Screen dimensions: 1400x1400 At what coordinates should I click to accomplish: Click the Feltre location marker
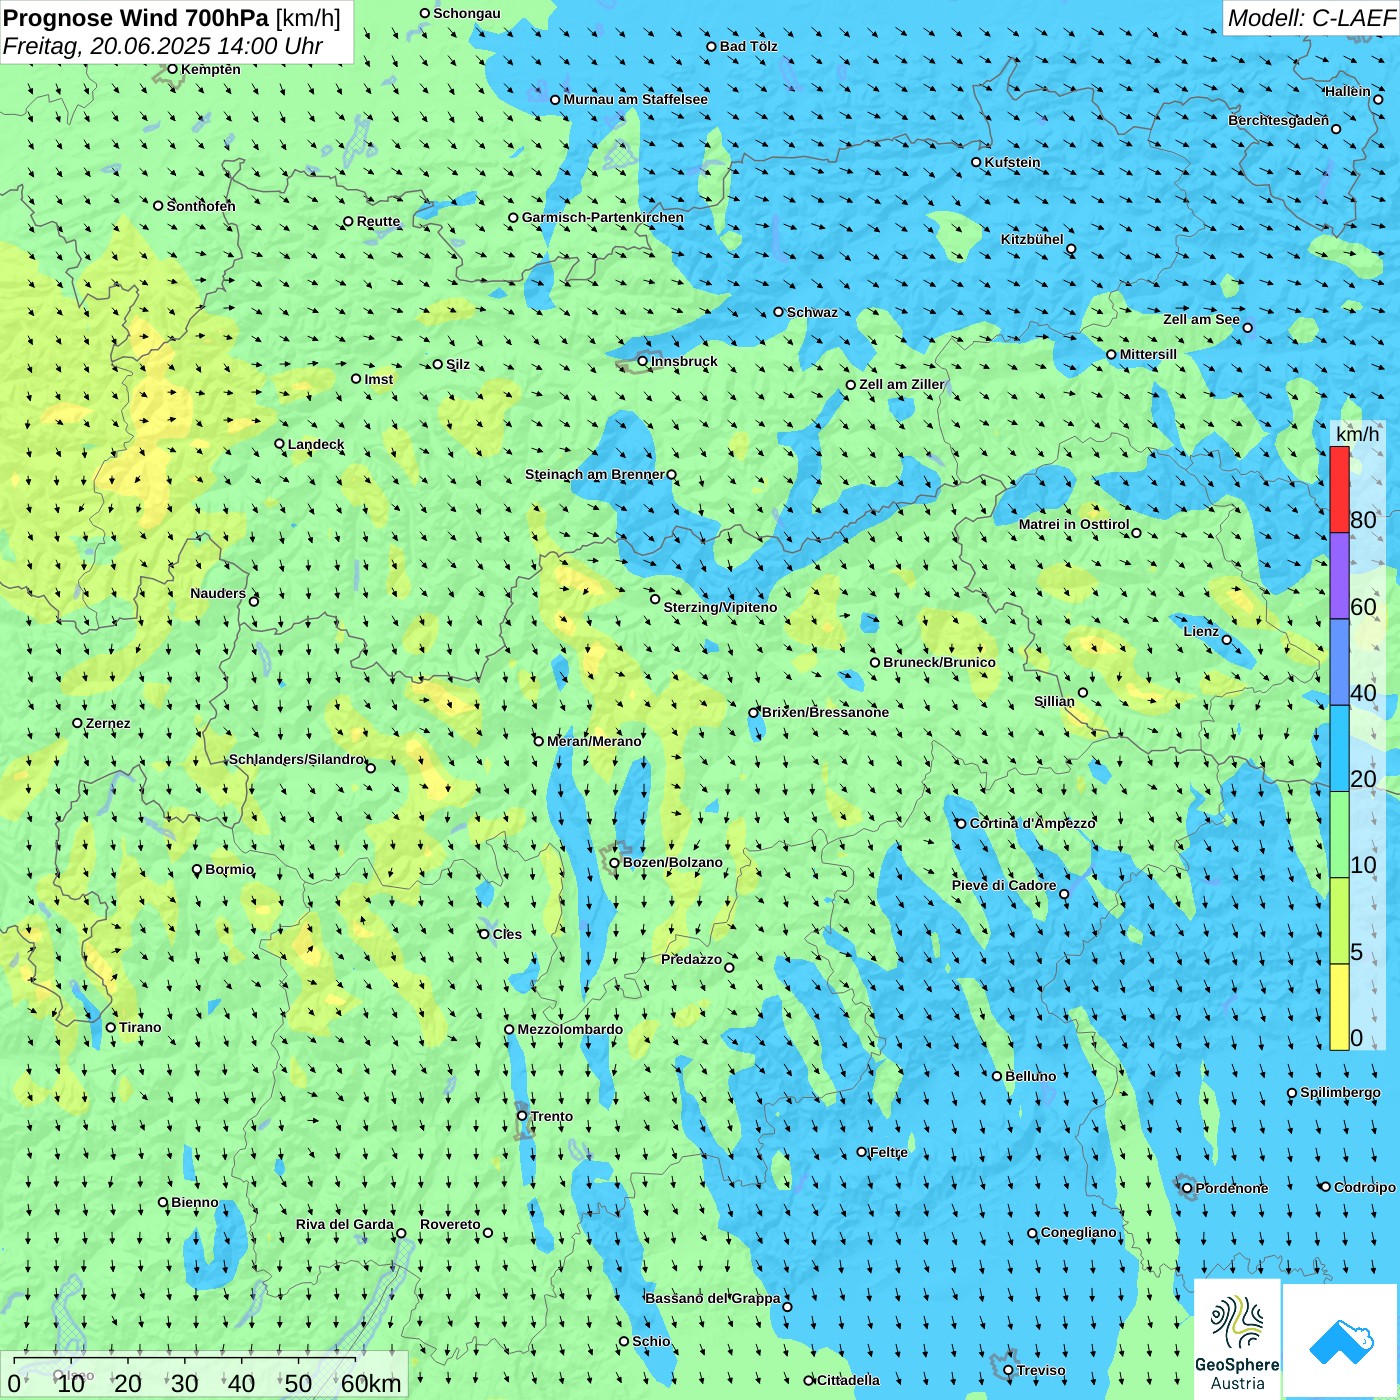point(862,1152)
